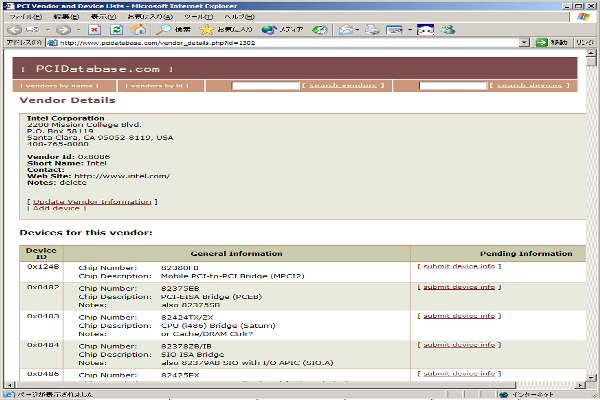
Task: Select the 'SIO ISA Bridge' description text
Action: tap(192, 354)
